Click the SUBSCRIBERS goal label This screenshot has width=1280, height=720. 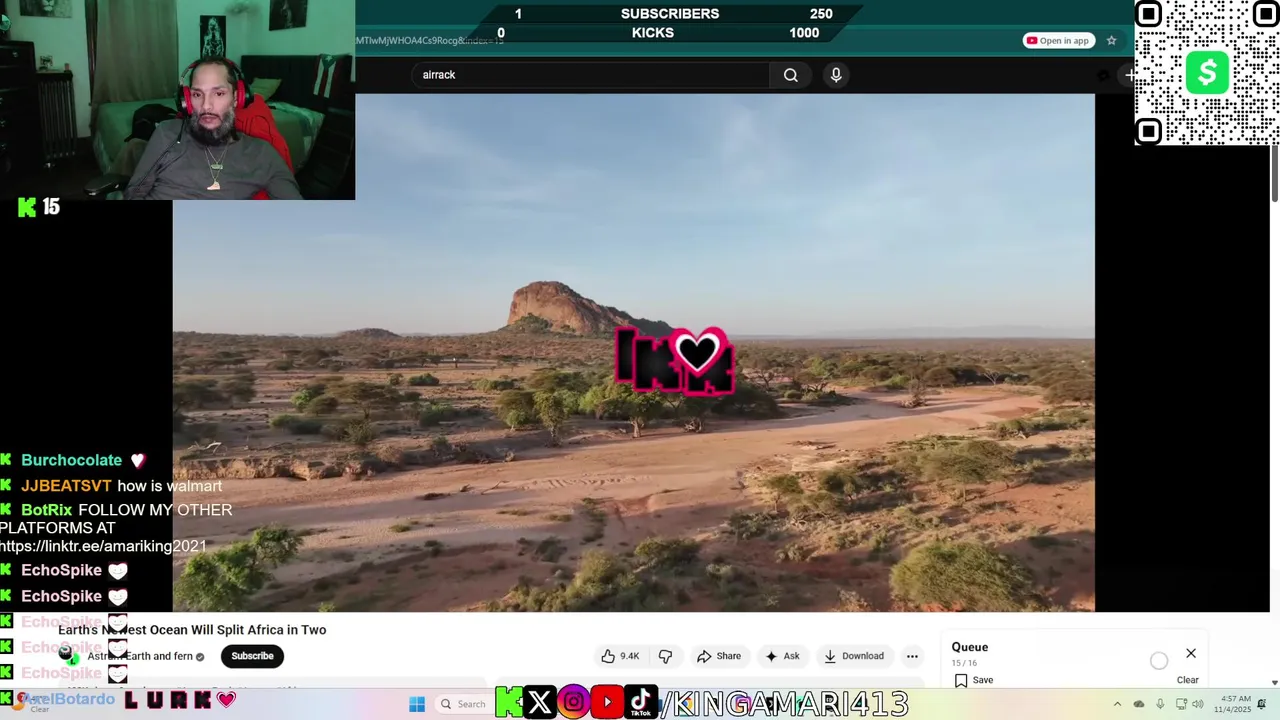tap(670, 14)
